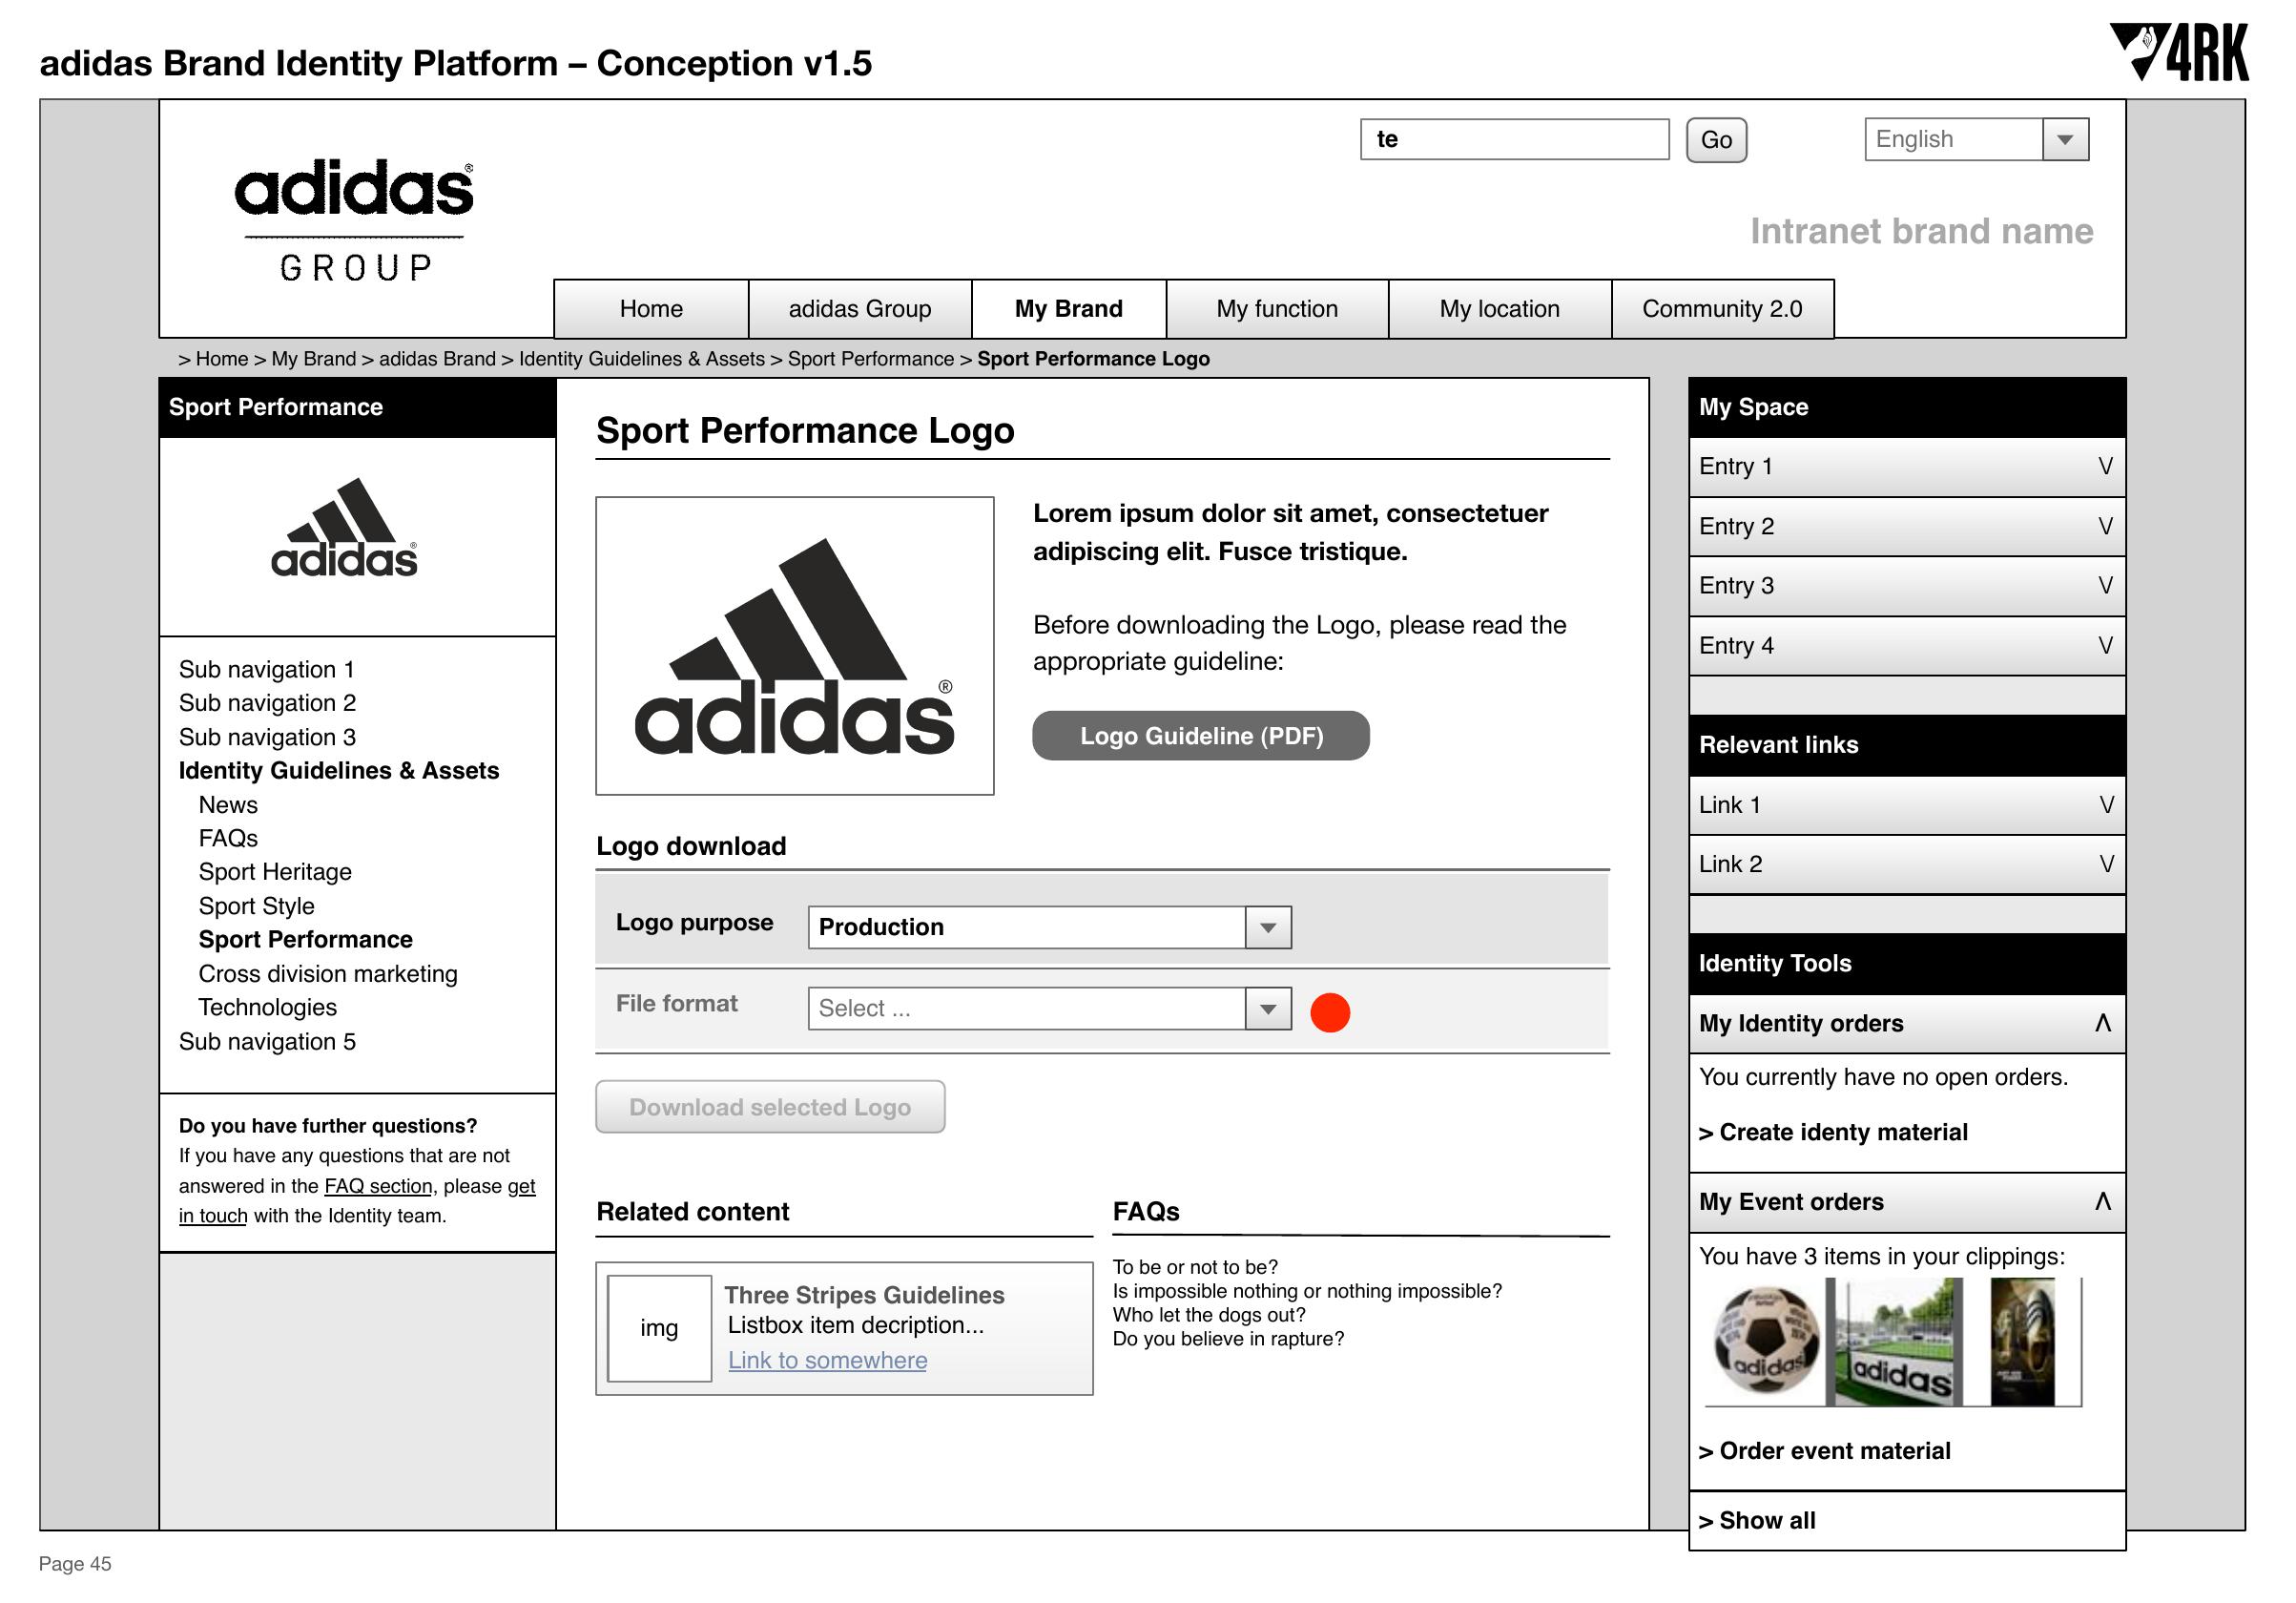Image resolution: width=2296 pixels, height=1603 pixels.
Task: Open the "Link to somewhere" link
Action: coord(828,1360)
